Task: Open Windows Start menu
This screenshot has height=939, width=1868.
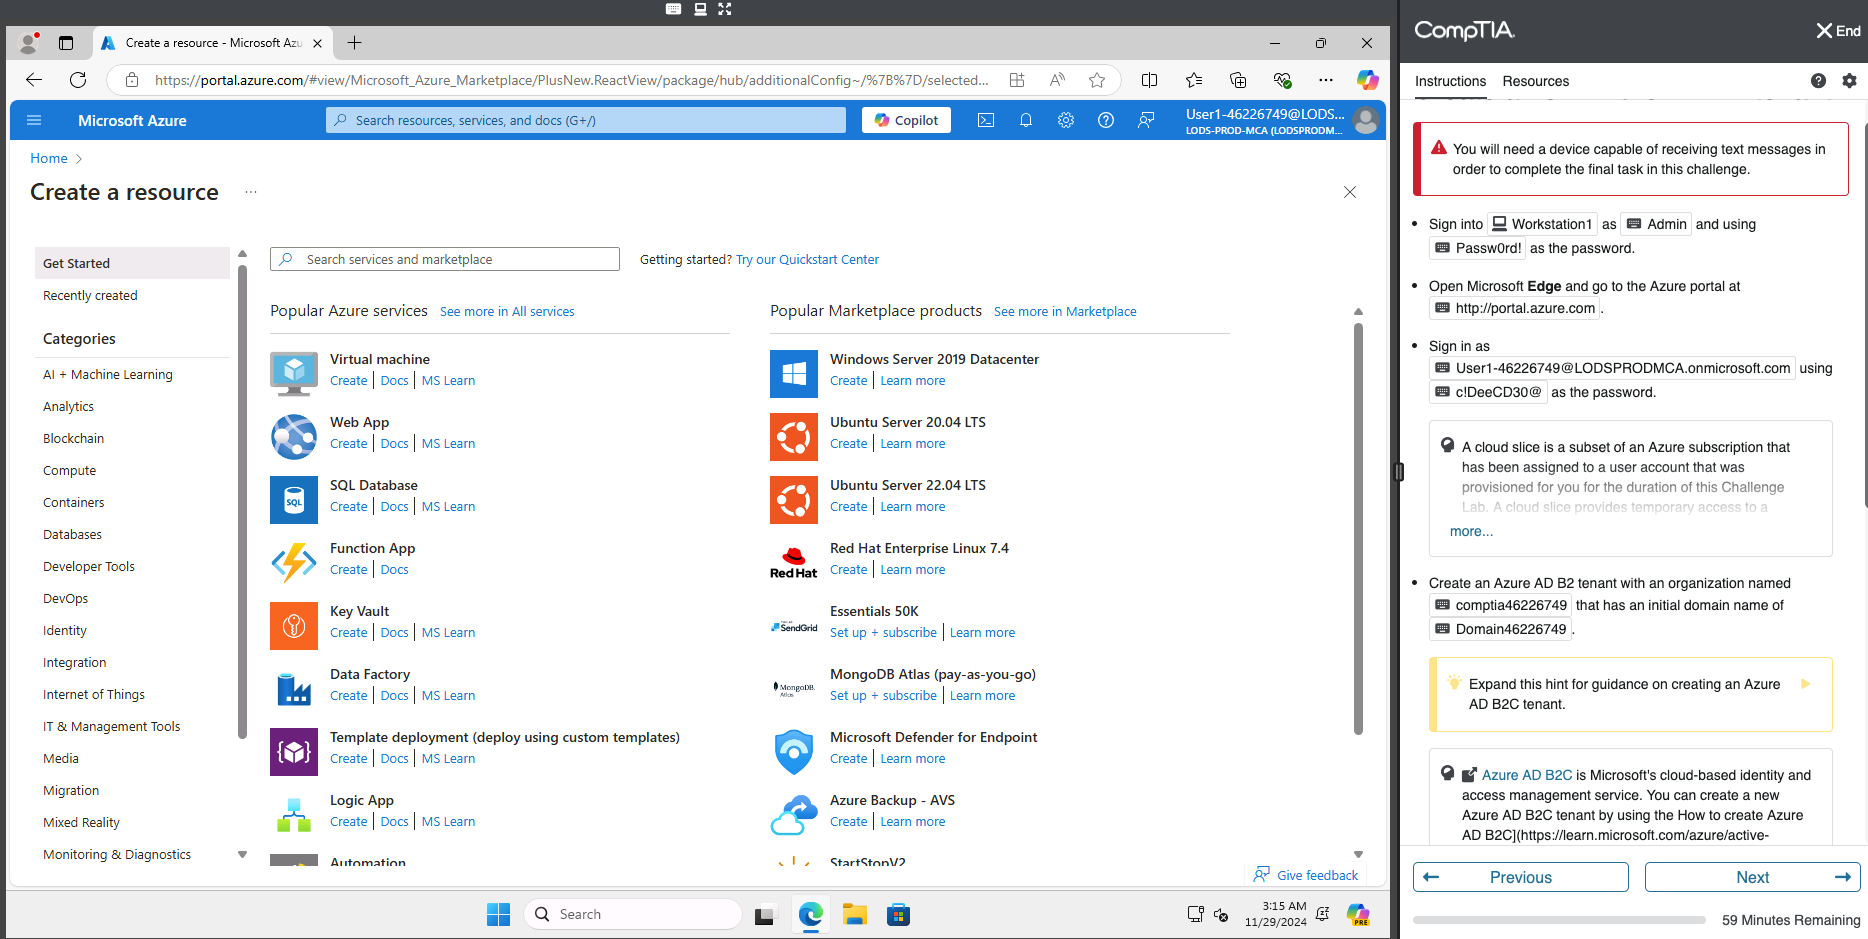Action: click(498, 914)
